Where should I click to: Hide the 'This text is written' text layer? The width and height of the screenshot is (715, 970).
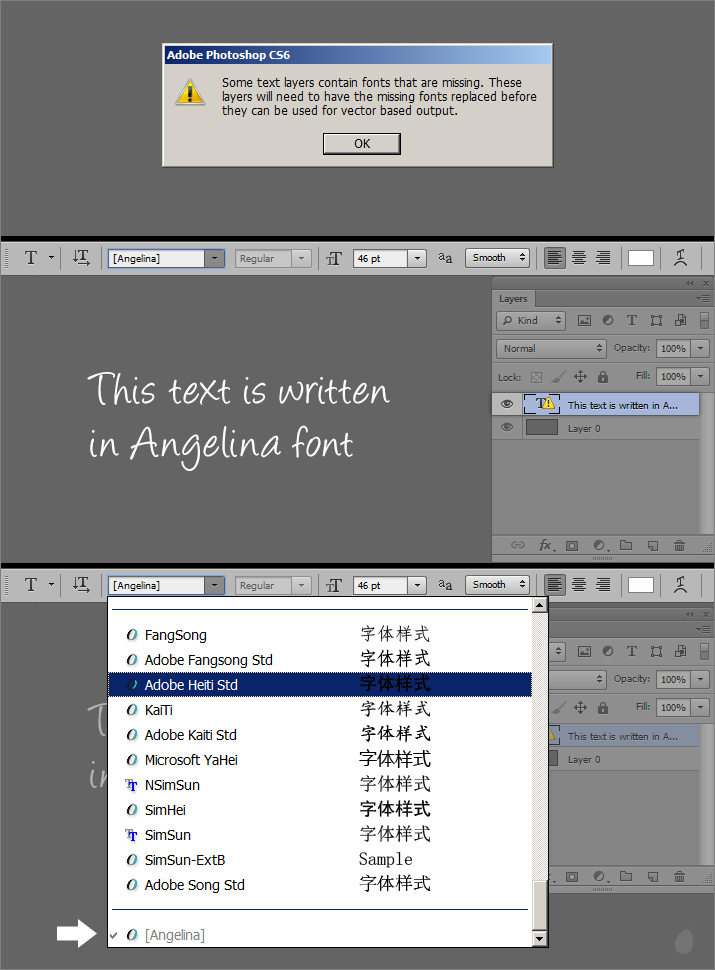508,404
